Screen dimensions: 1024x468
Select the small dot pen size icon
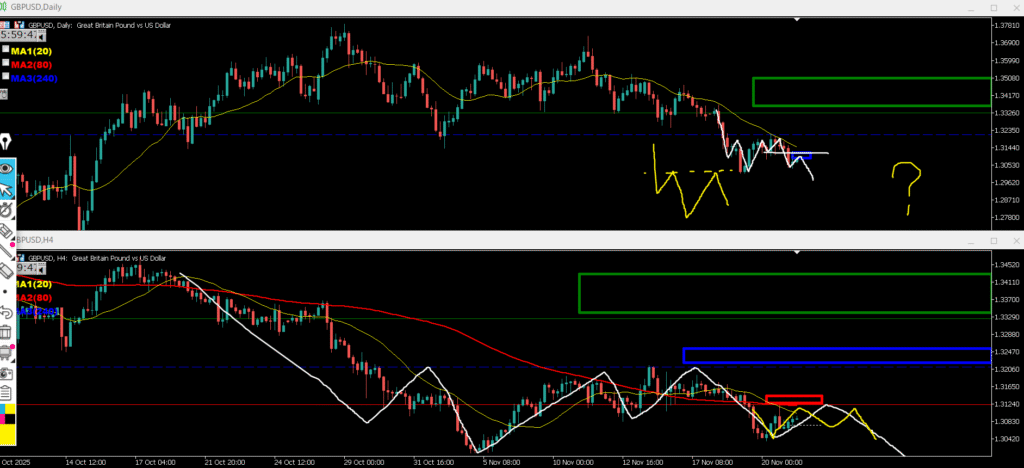(x=6, y=292)
